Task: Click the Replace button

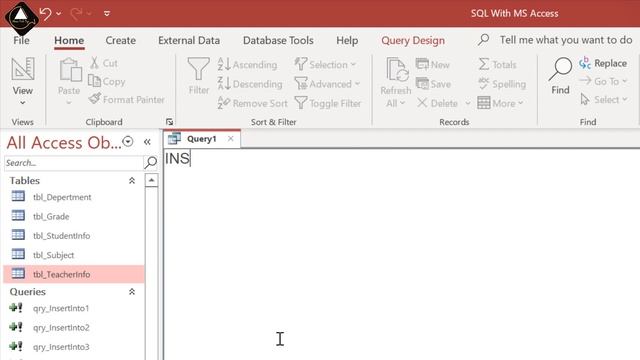Action: point(603,63)
